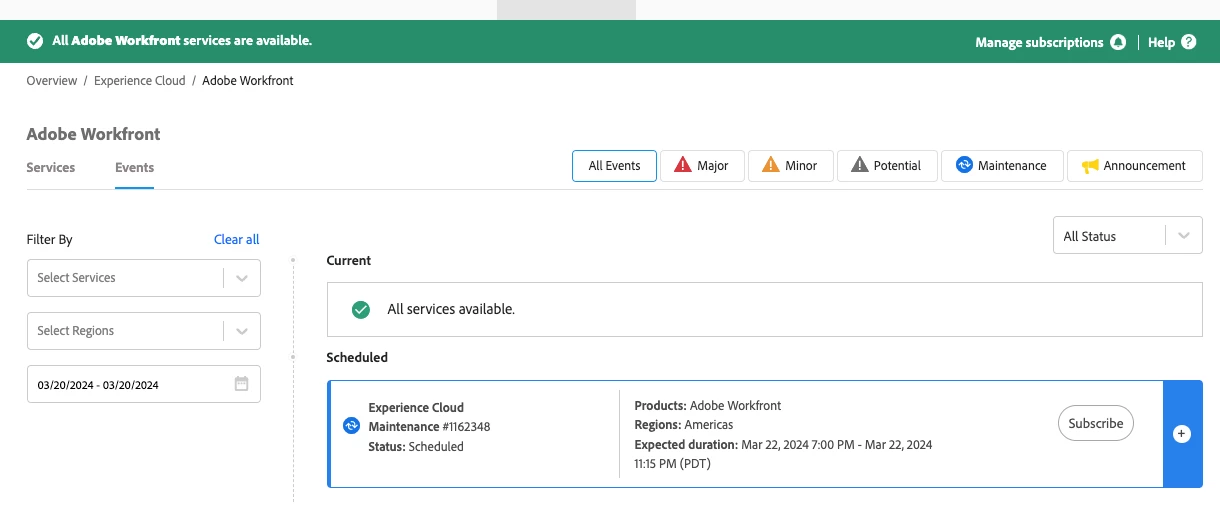
Task: Open the Select Services dropdown
Action: tap(144, 278)
